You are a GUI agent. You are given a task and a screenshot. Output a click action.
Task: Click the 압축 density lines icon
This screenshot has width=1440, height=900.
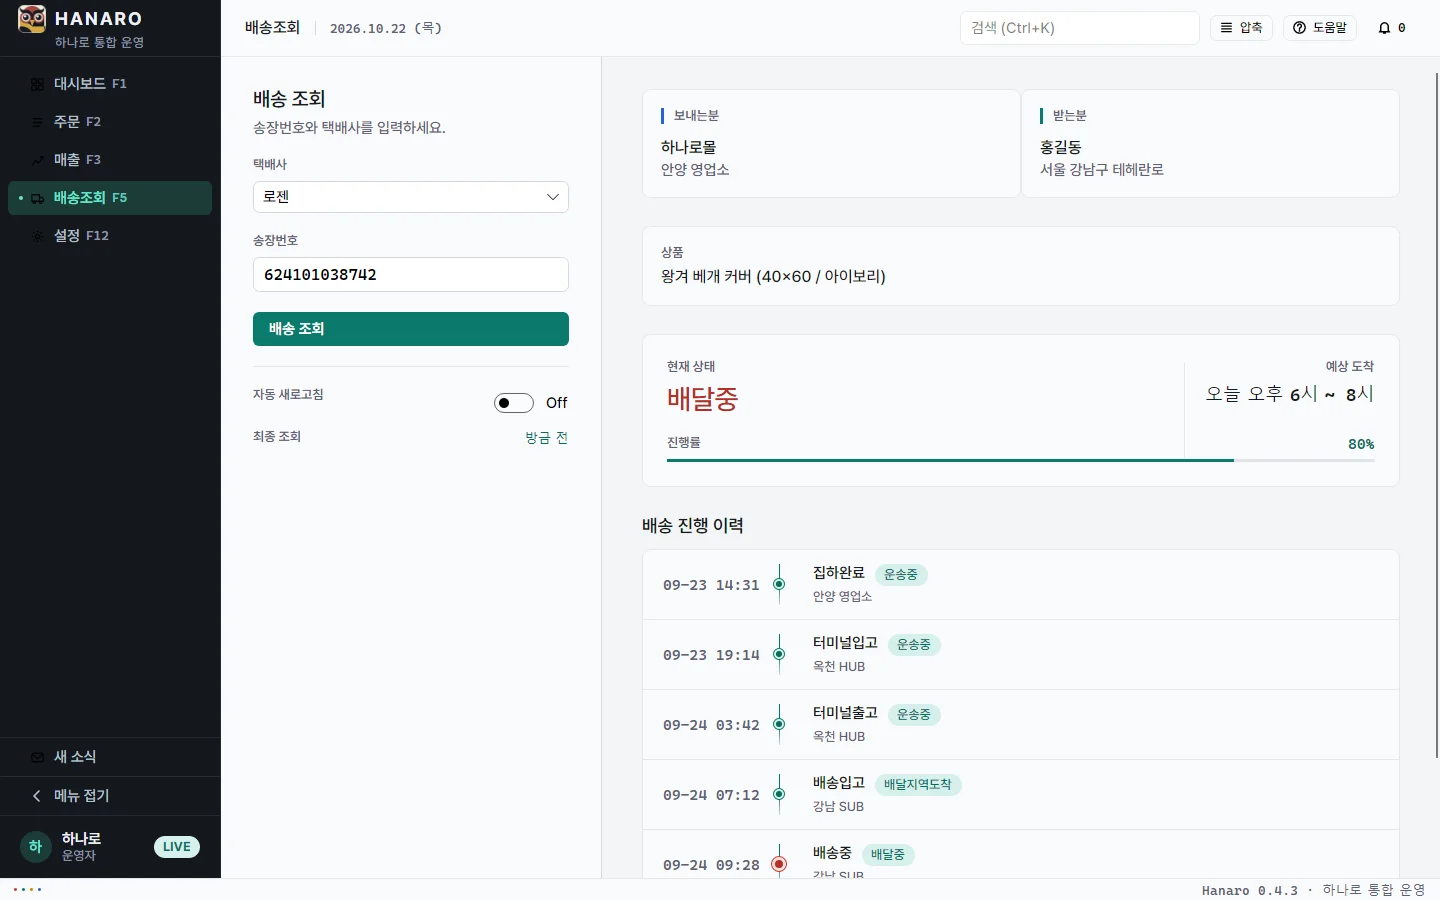click(x=1226, y=28)
